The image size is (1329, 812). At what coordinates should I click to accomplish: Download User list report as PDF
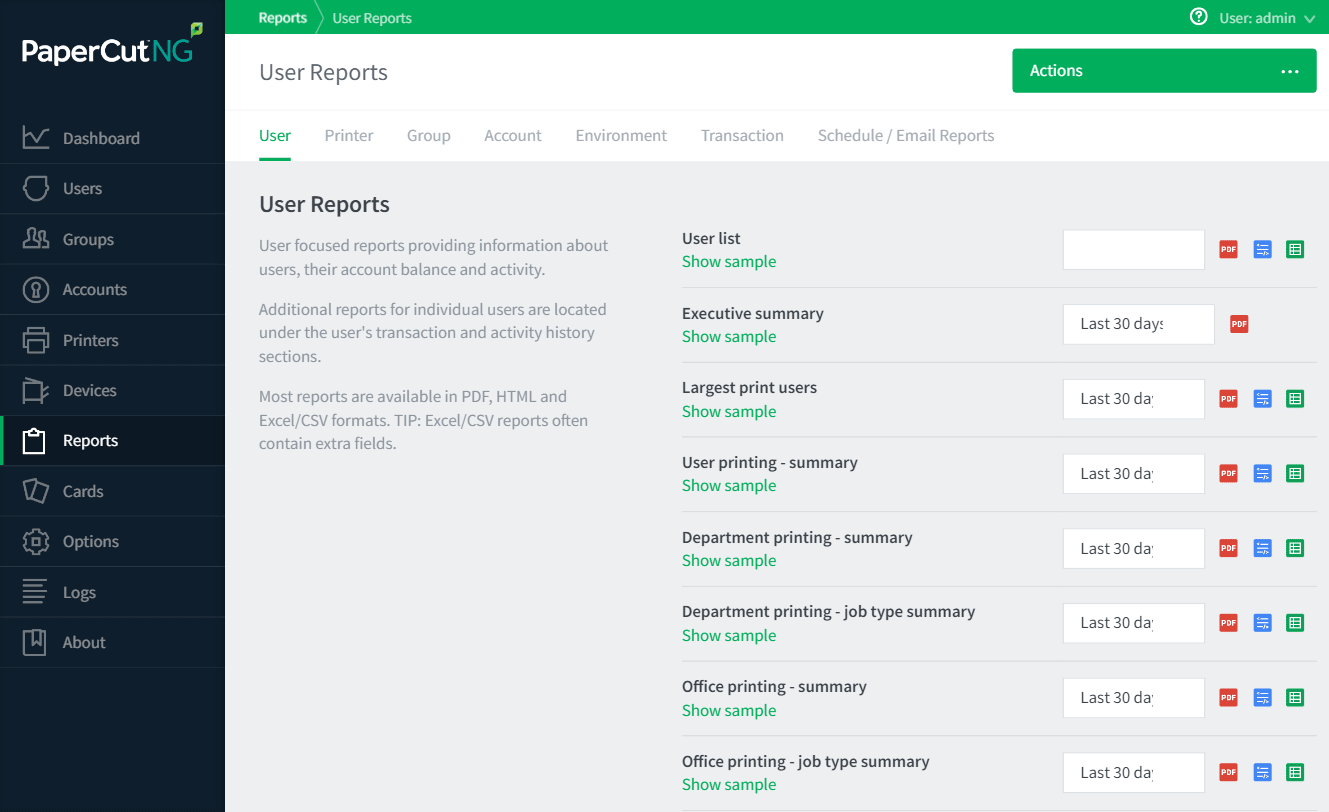coord(1228,249)
